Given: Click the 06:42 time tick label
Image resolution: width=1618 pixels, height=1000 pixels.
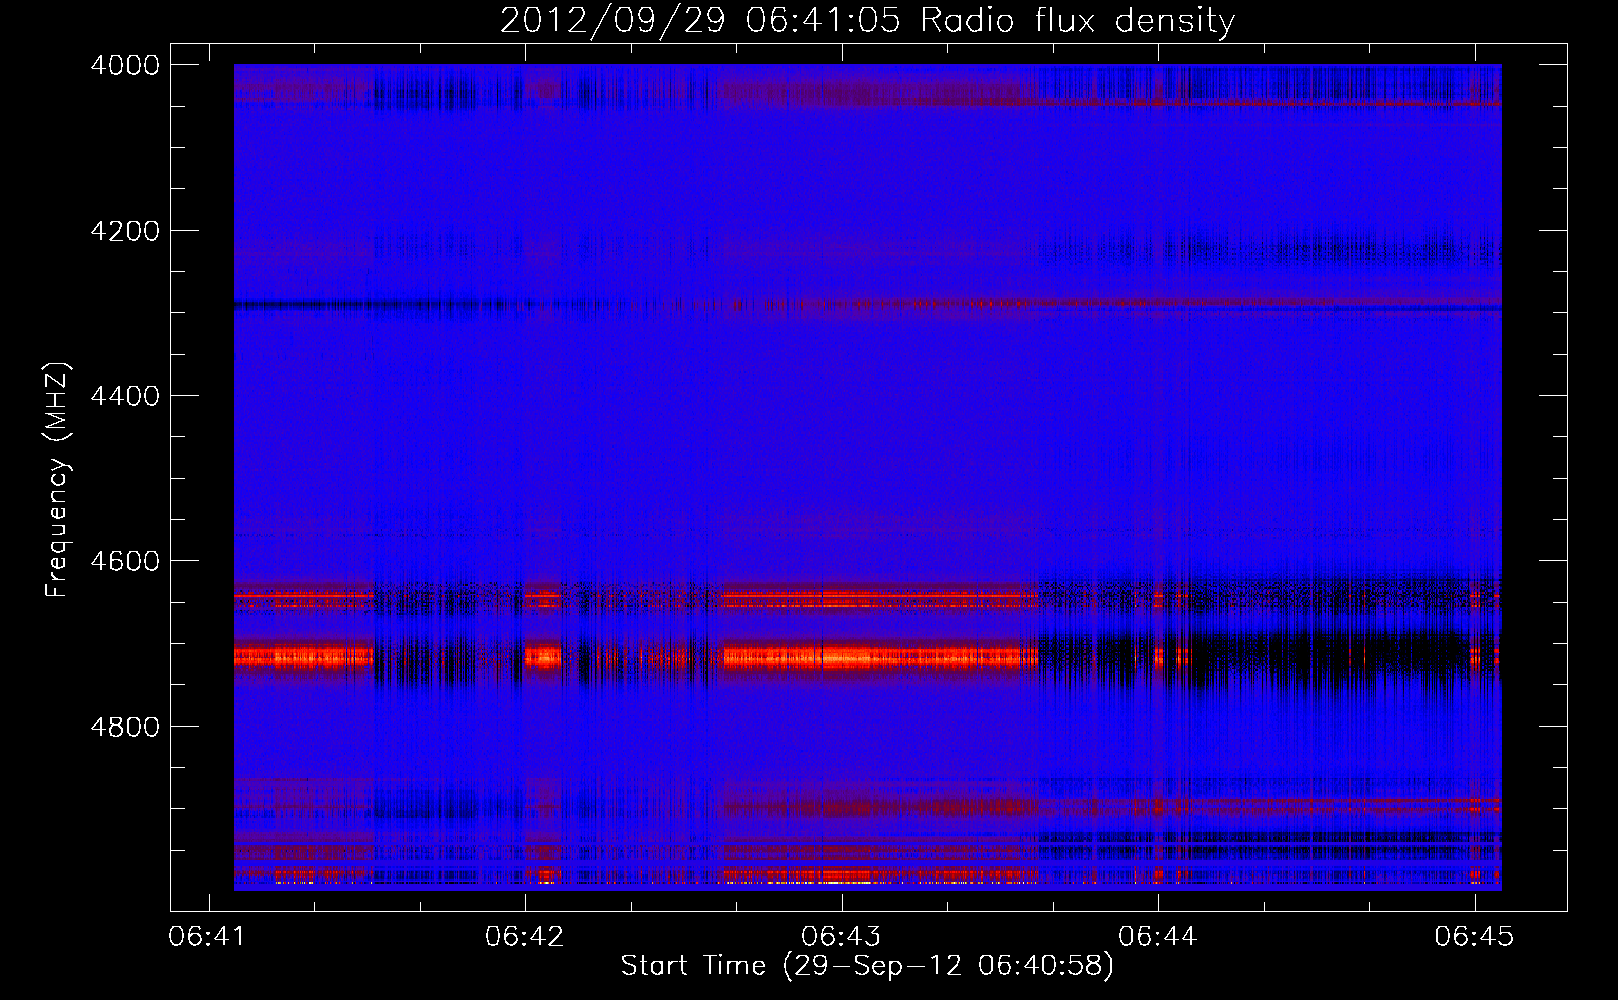Looking at the screenshot, I should pos(525,936).
